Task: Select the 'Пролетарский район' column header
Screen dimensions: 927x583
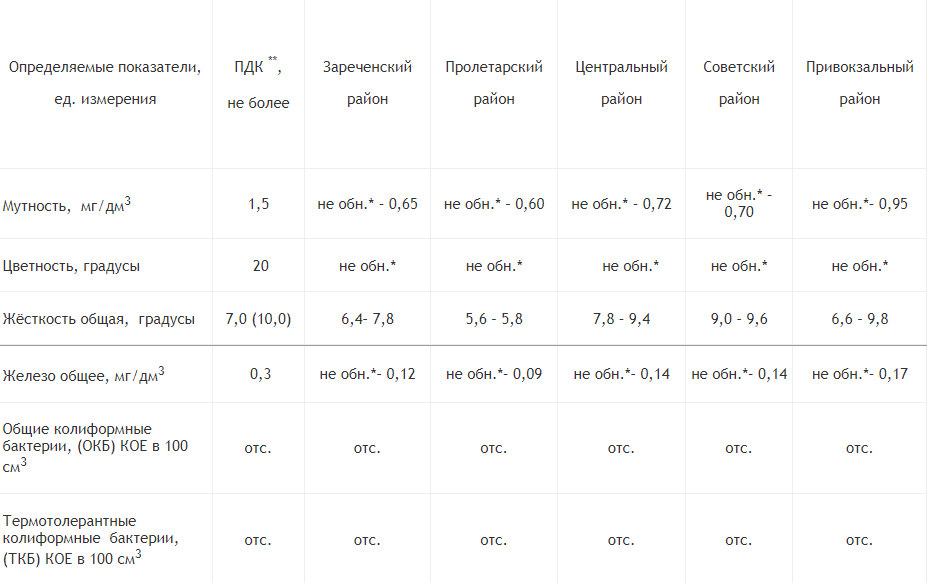Action: (494, 83)
